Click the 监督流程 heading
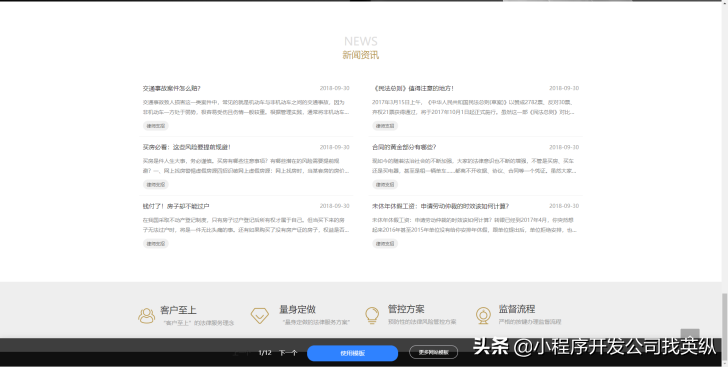 (517, 309)
